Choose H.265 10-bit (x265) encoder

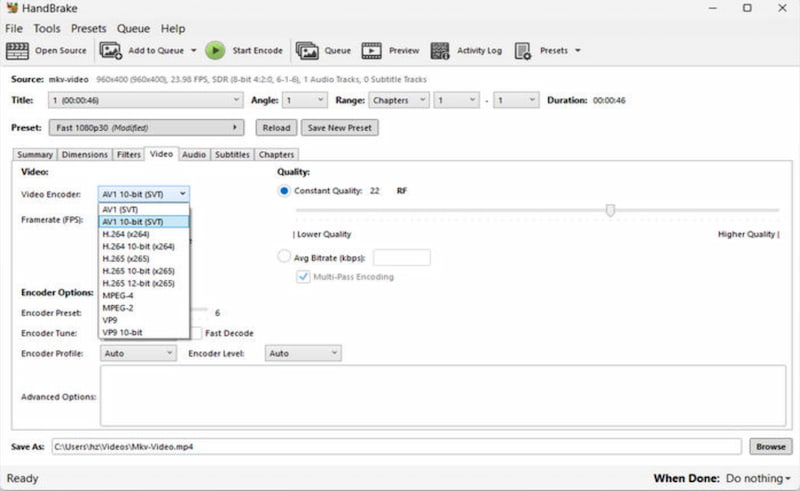tap(143, 271)
